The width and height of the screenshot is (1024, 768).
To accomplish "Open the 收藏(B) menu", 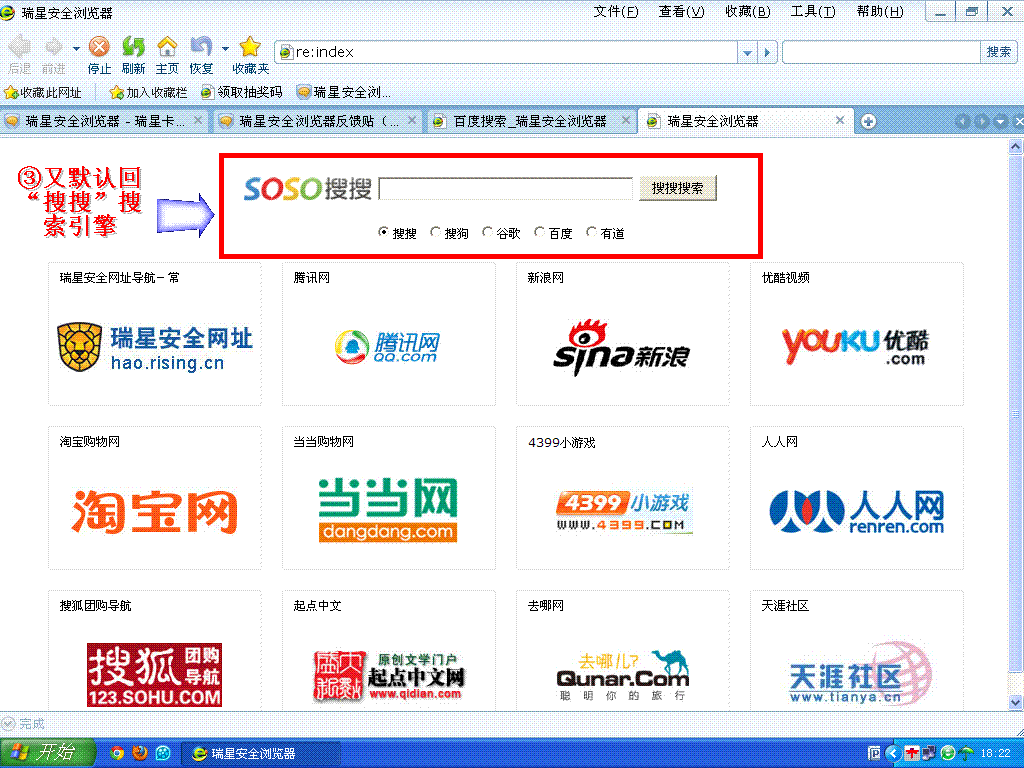I will (748, 12).
